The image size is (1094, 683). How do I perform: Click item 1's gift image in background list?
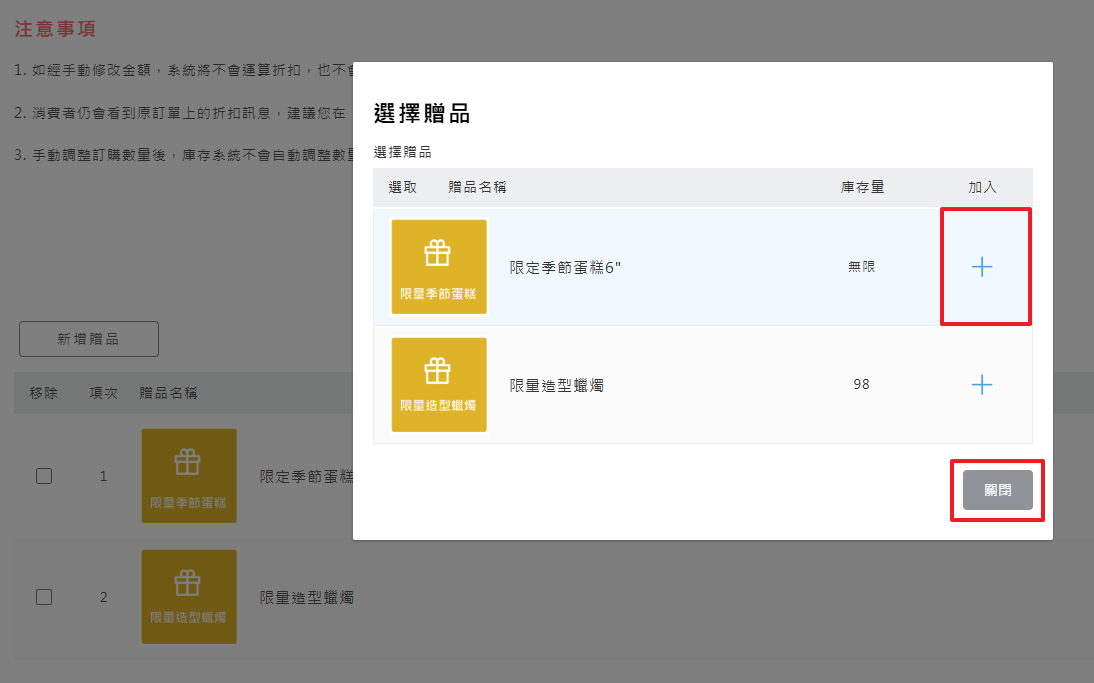[189, 476]
